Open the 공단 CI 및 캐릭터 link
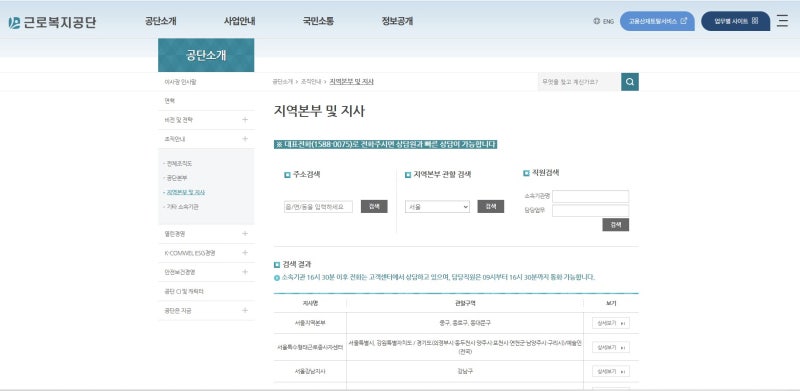 point(184,291)
